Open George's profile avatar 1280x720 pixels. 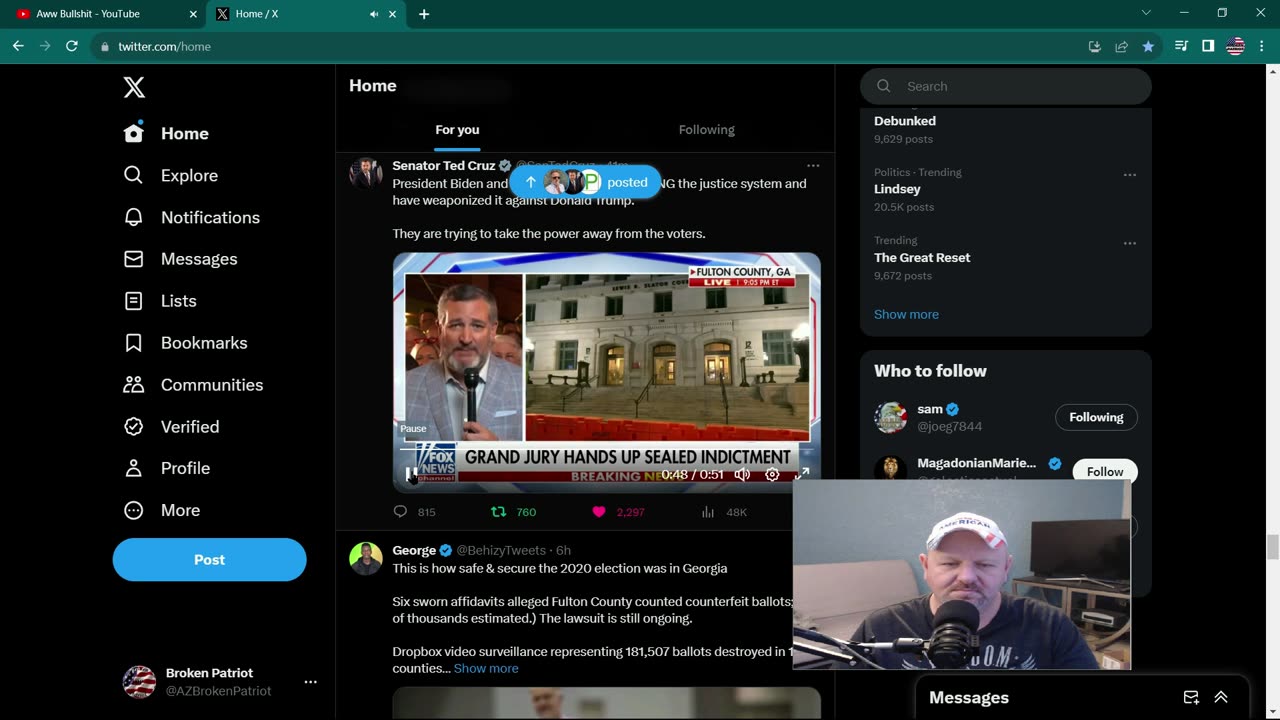coord(366,558)
